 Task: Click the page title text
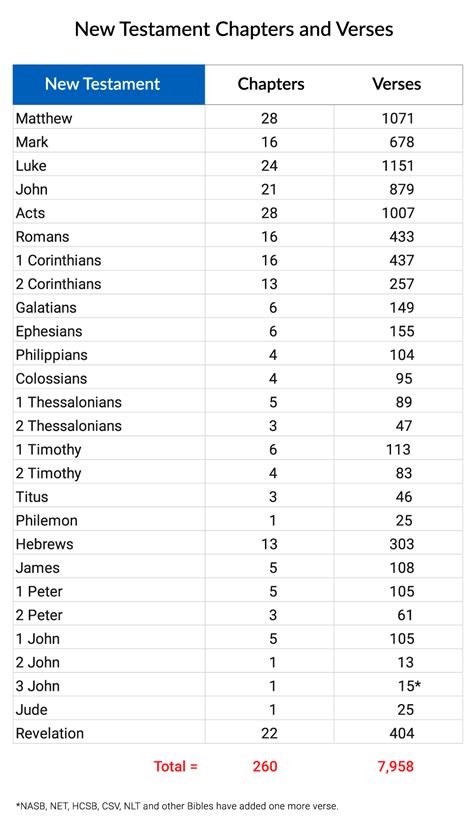click(x=234, y=29)
